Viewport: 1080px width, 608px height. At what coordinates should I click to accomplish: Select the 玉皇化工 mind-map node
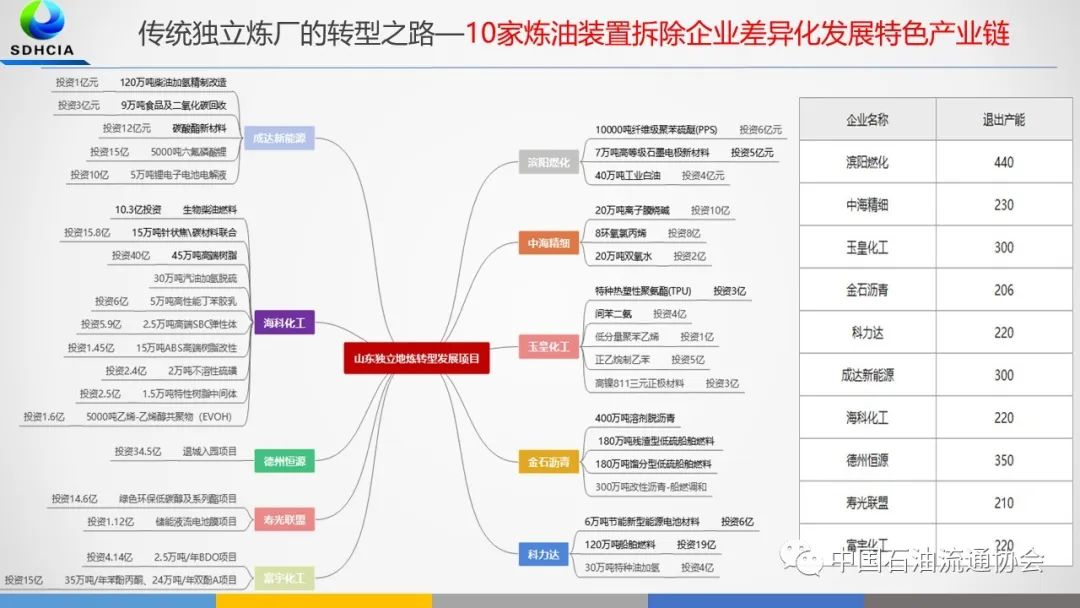tap(548, 346)
